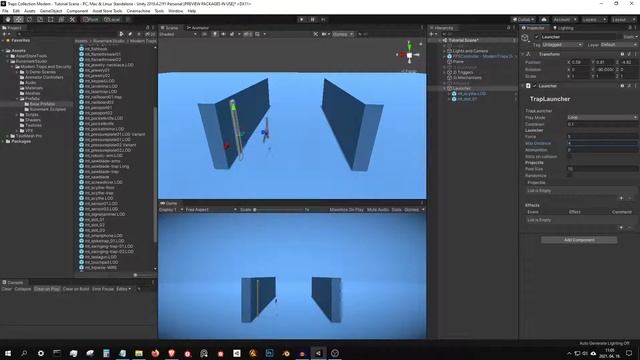Select the Hand tool in the toolbar

coord(8,20)
